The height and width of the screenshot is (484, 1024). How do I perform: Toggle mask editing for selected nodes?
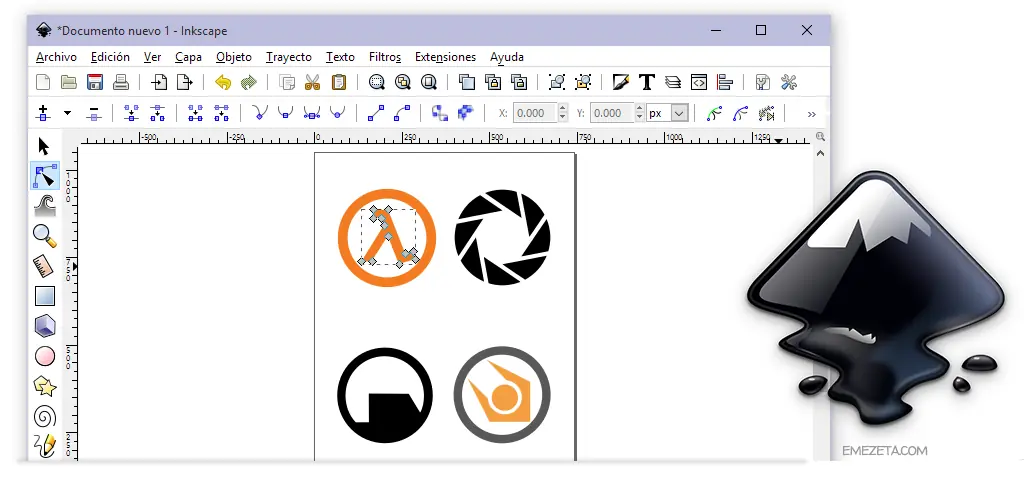tap(740, 113)
